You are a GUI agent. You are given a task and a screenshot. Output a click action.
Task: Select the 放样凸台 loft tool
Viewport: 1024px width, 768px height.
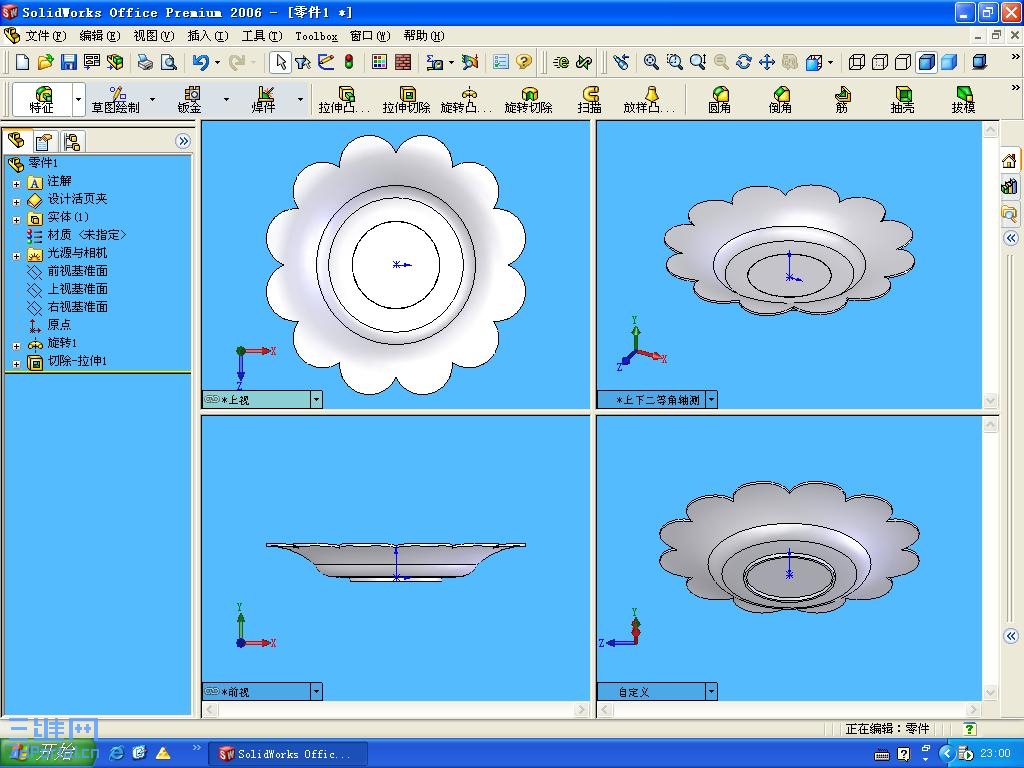[x=650, y=99]
